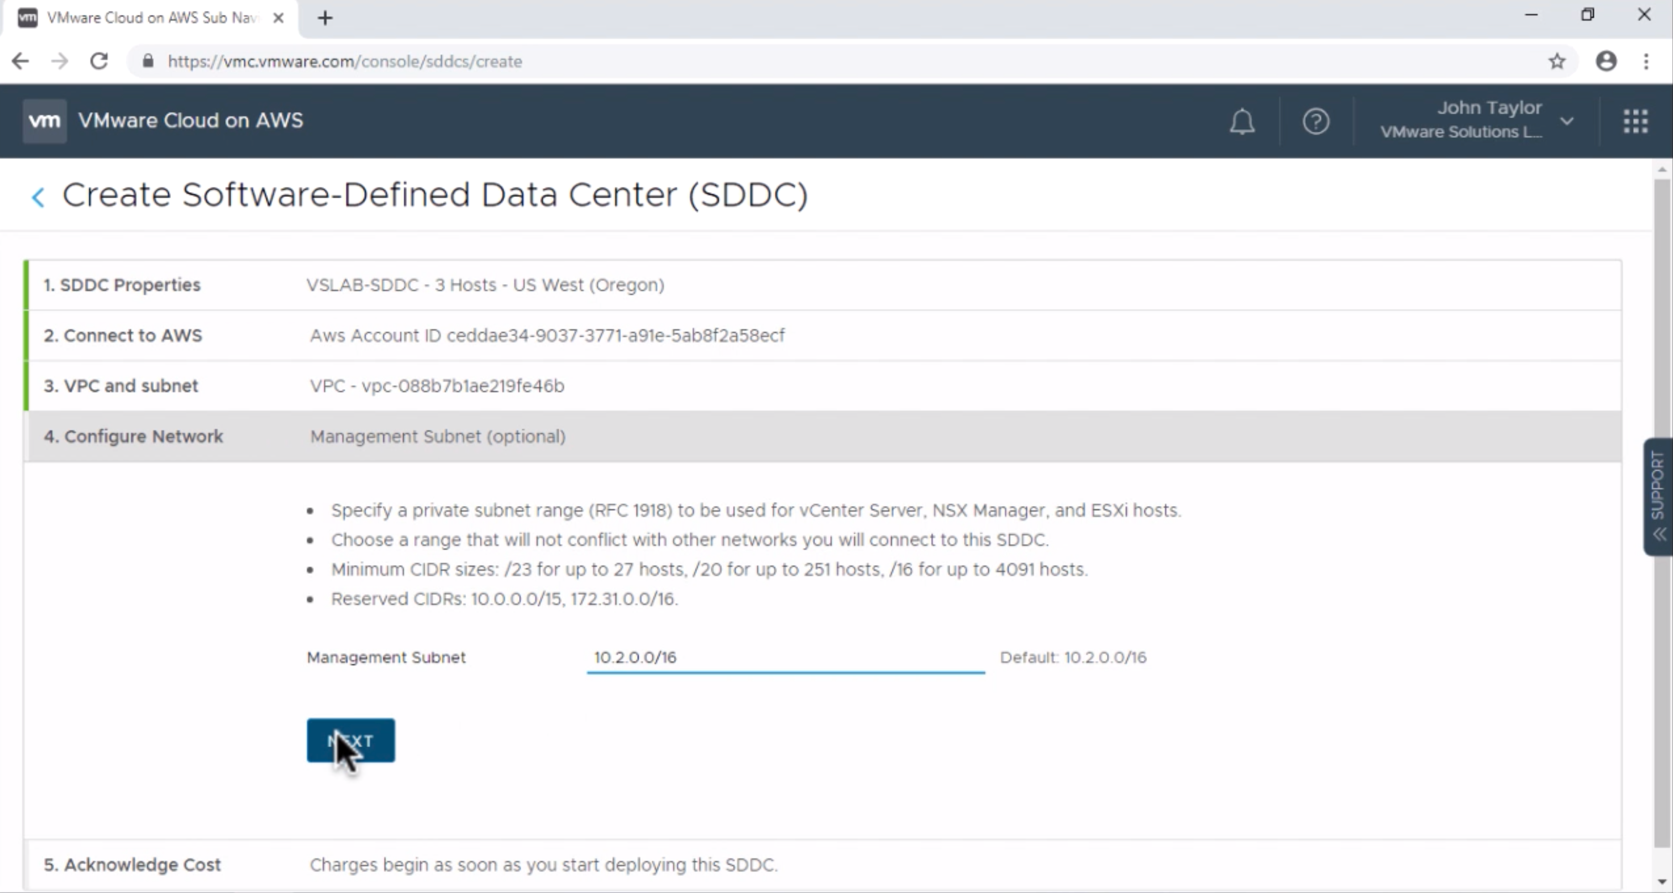Bookmark this page with the star icon
The height and width of the screenshot is (893, 1673).
1557,61
